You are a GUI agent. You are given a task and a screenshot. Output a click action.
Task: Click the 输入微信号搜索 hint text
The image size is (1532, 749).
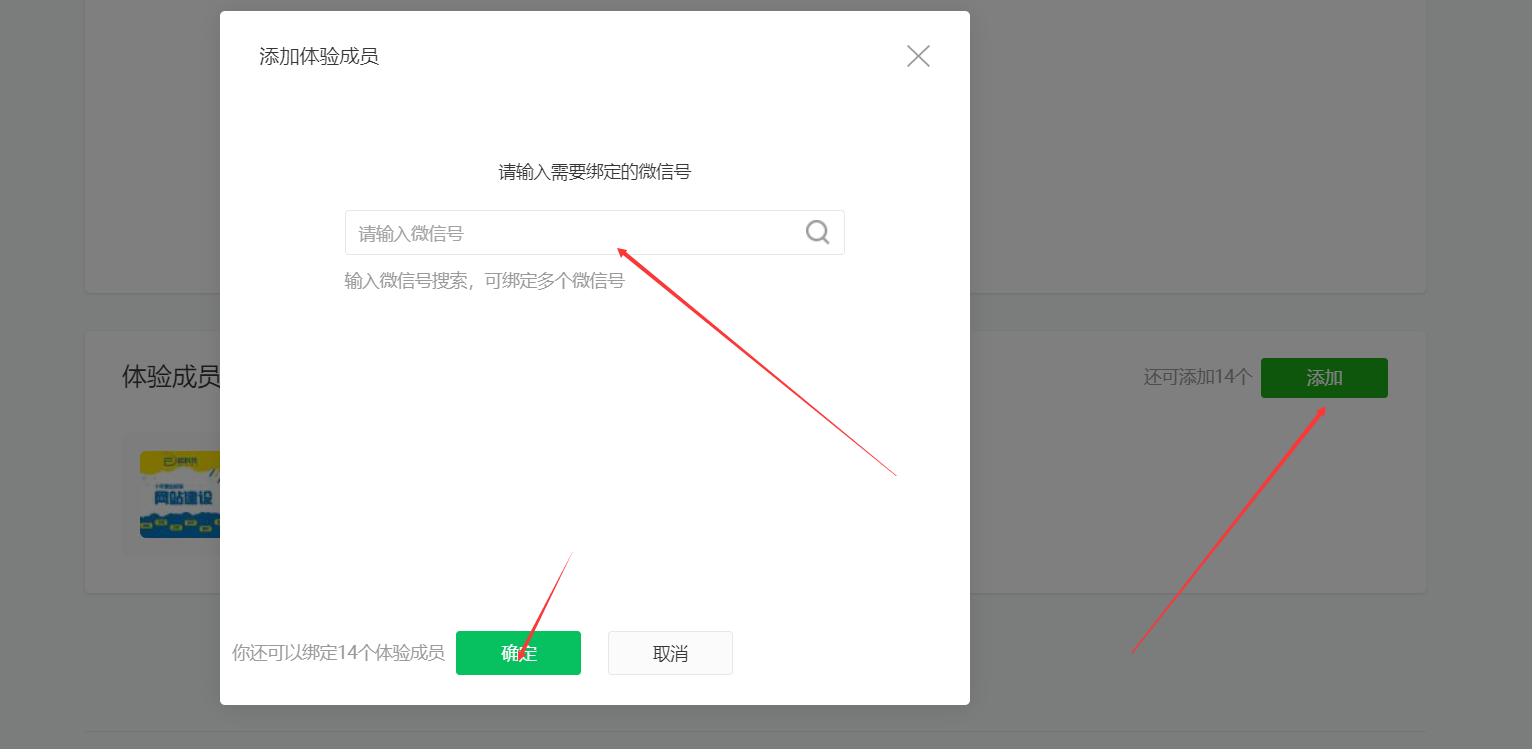point(484,281)
